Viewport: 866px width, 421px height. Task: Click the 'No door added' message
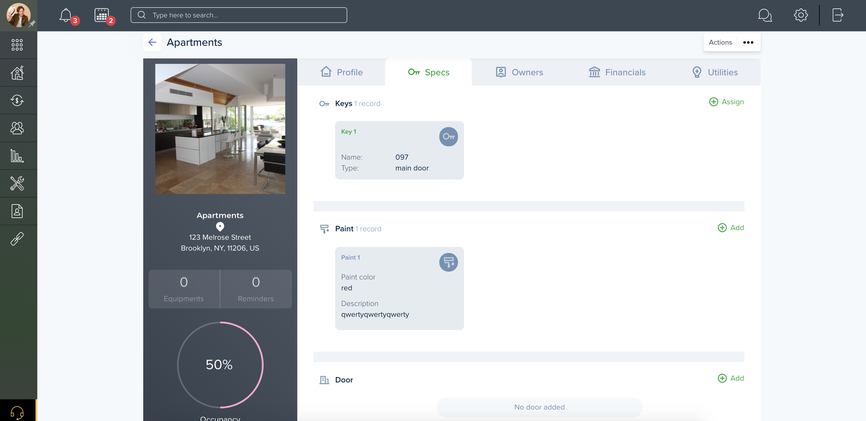[540, 407]
